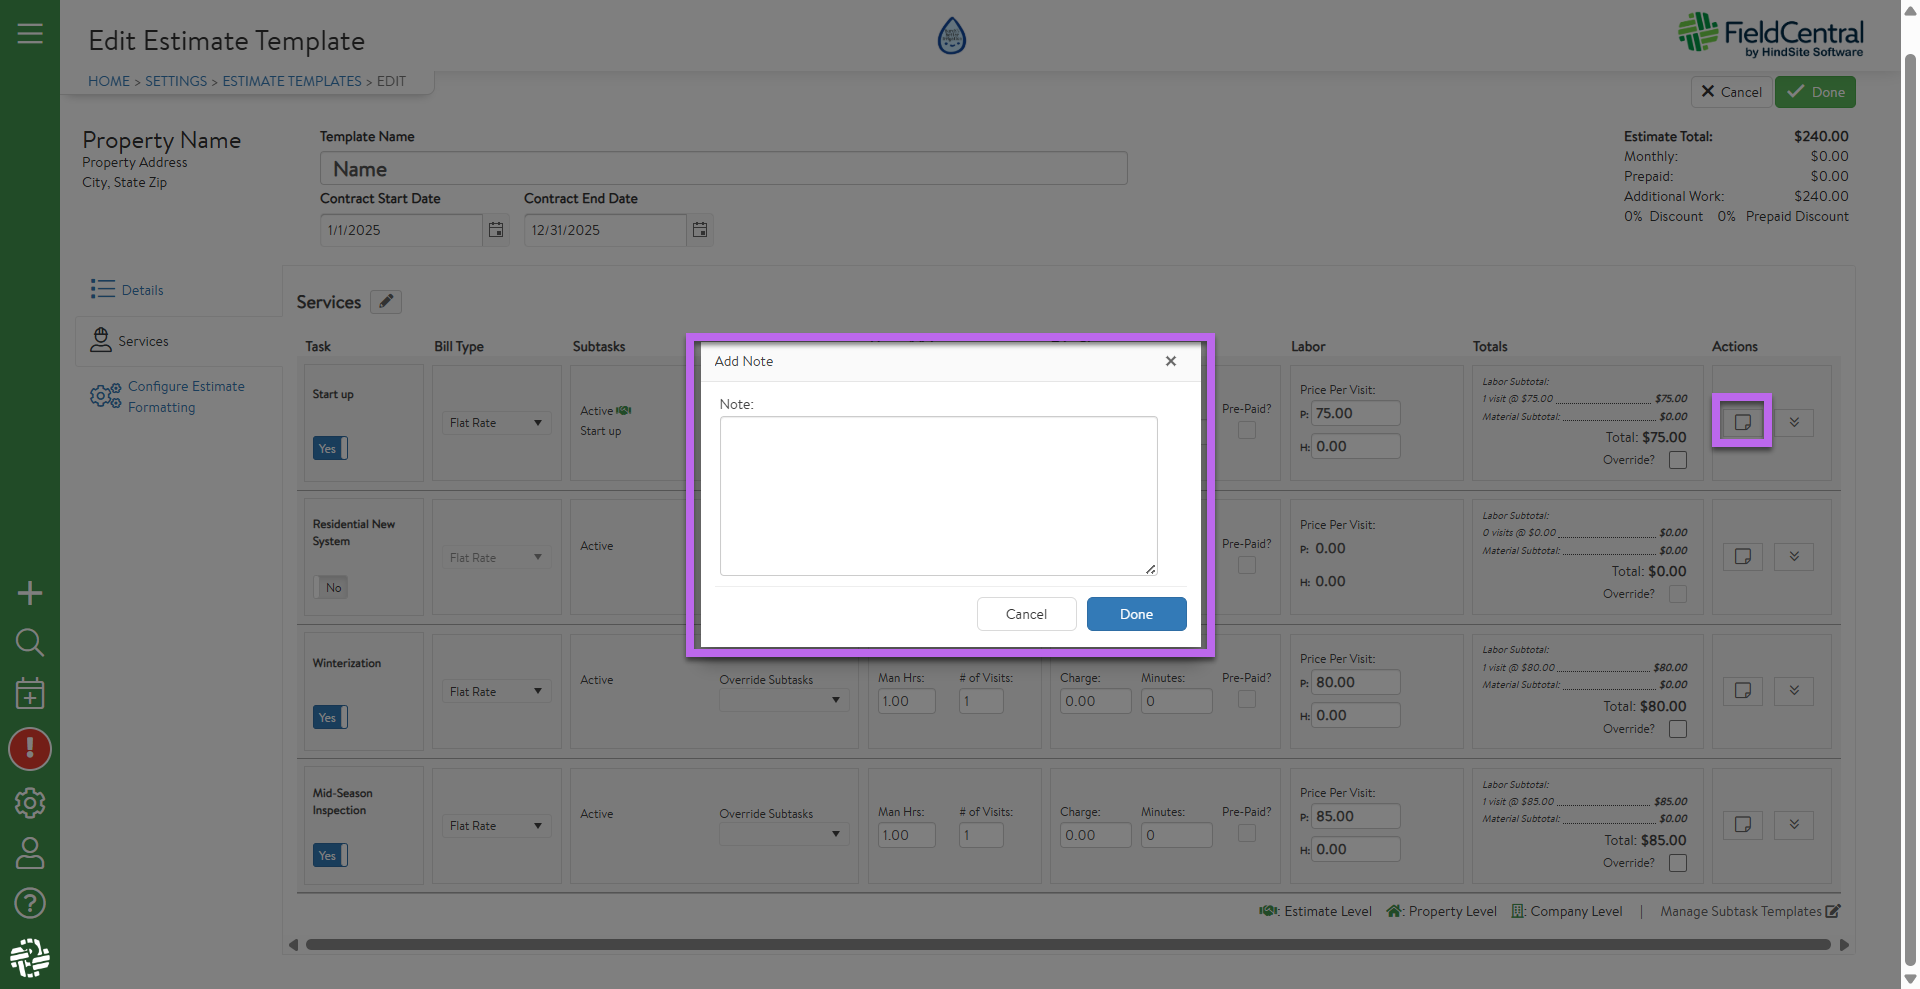
Task: Open the hamburger menu in the sidebar
Action: click(x=30, y=34)
